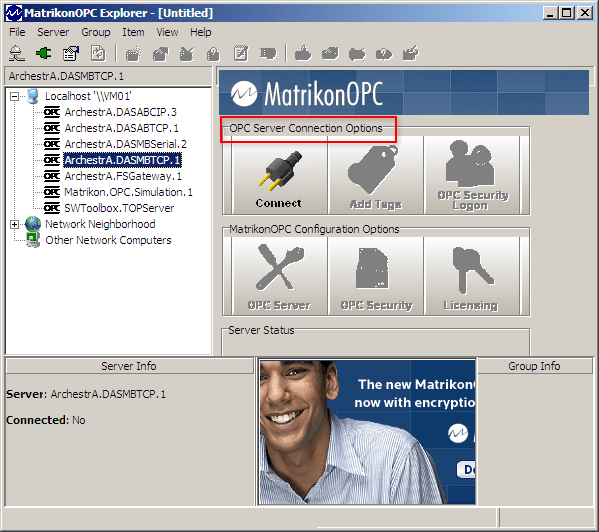Click the OPC Security configuration button

click(x=376, y=276)
